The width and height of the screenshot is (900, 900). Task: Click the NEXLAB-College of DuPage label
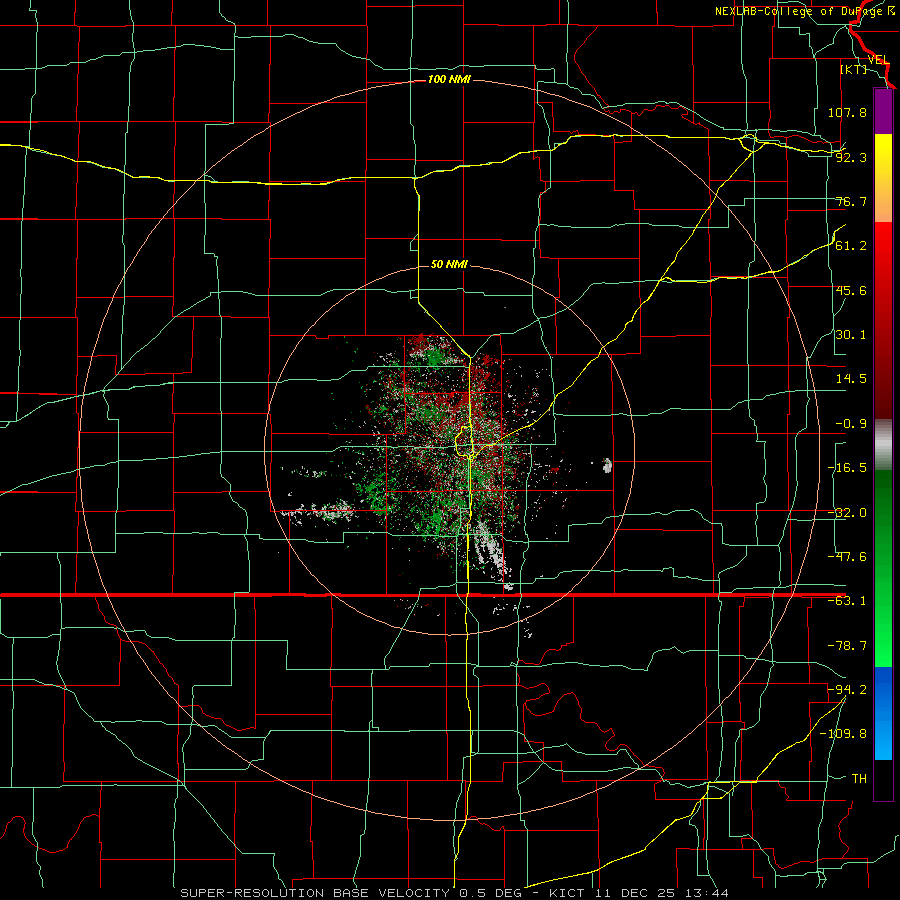tap(799, 11)
